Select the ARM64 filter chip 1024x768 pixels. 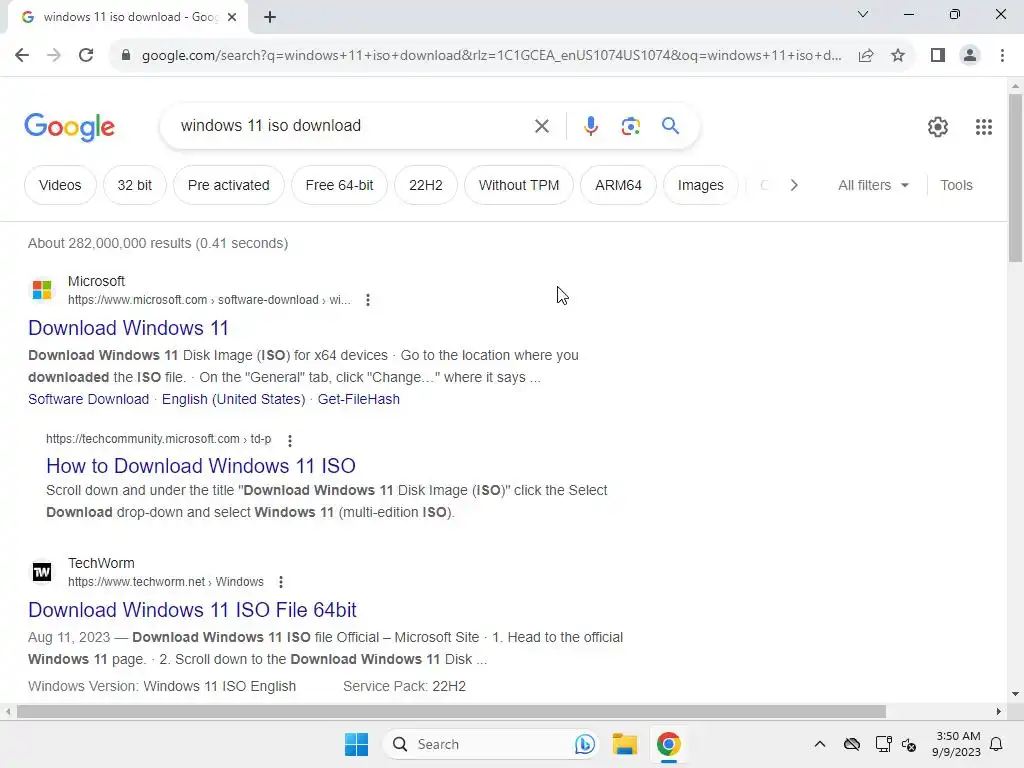(618, 185)
